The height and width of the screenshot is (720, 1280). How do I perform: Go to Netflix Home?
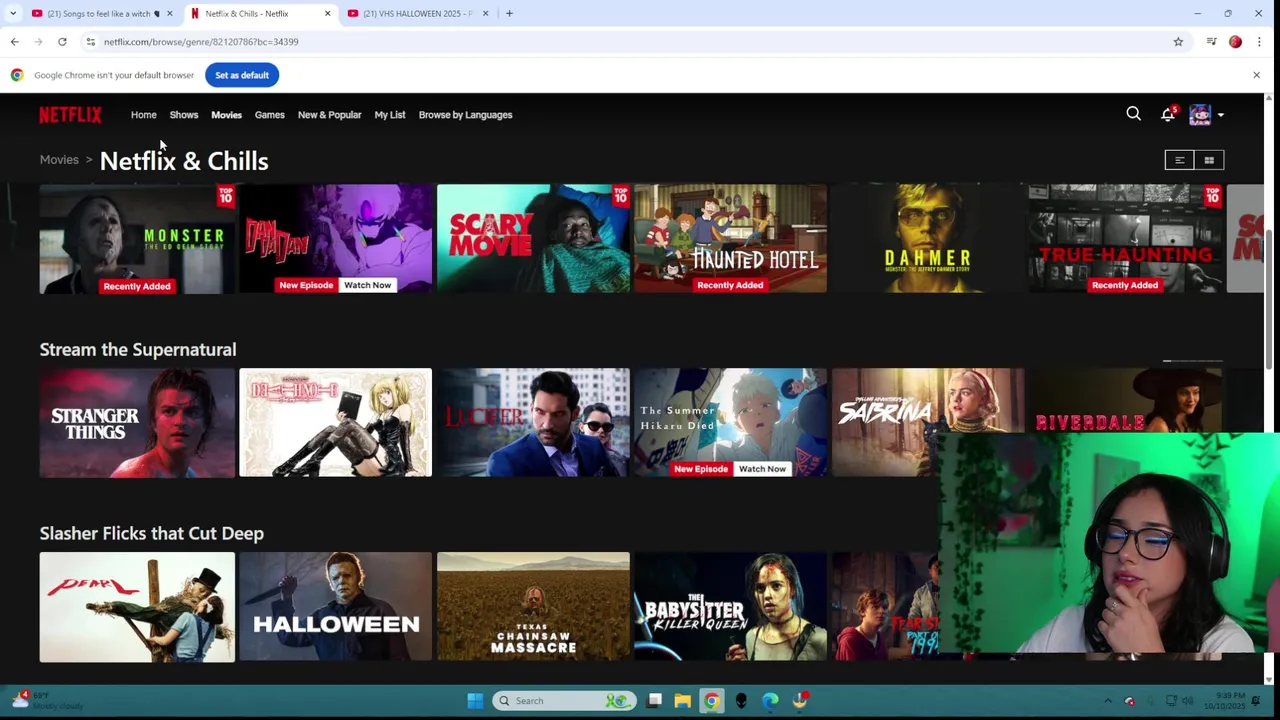(143, 115)
